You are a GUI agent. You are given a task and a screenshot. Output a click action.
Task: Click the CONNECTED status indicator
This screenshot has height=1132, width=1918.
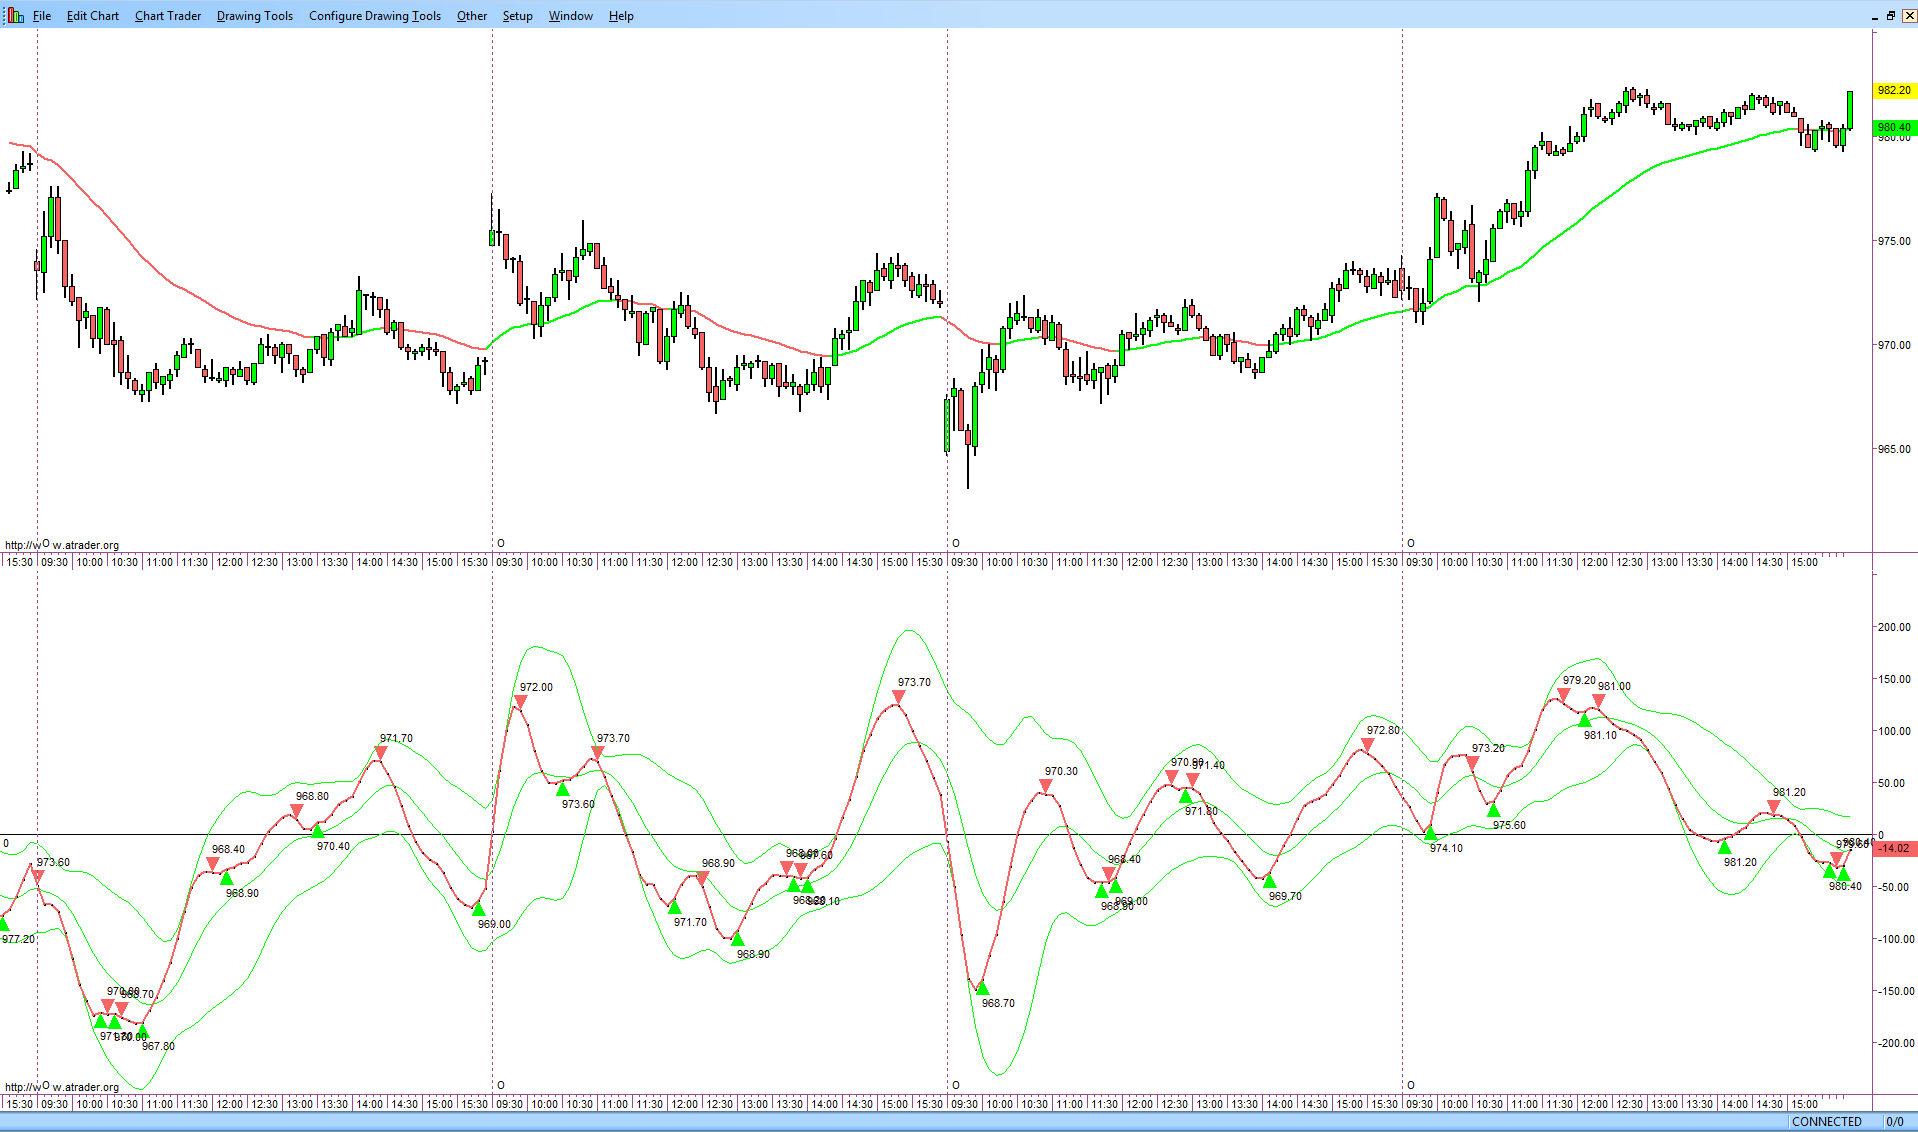pyautogui.click(x=1827, y=1122)
